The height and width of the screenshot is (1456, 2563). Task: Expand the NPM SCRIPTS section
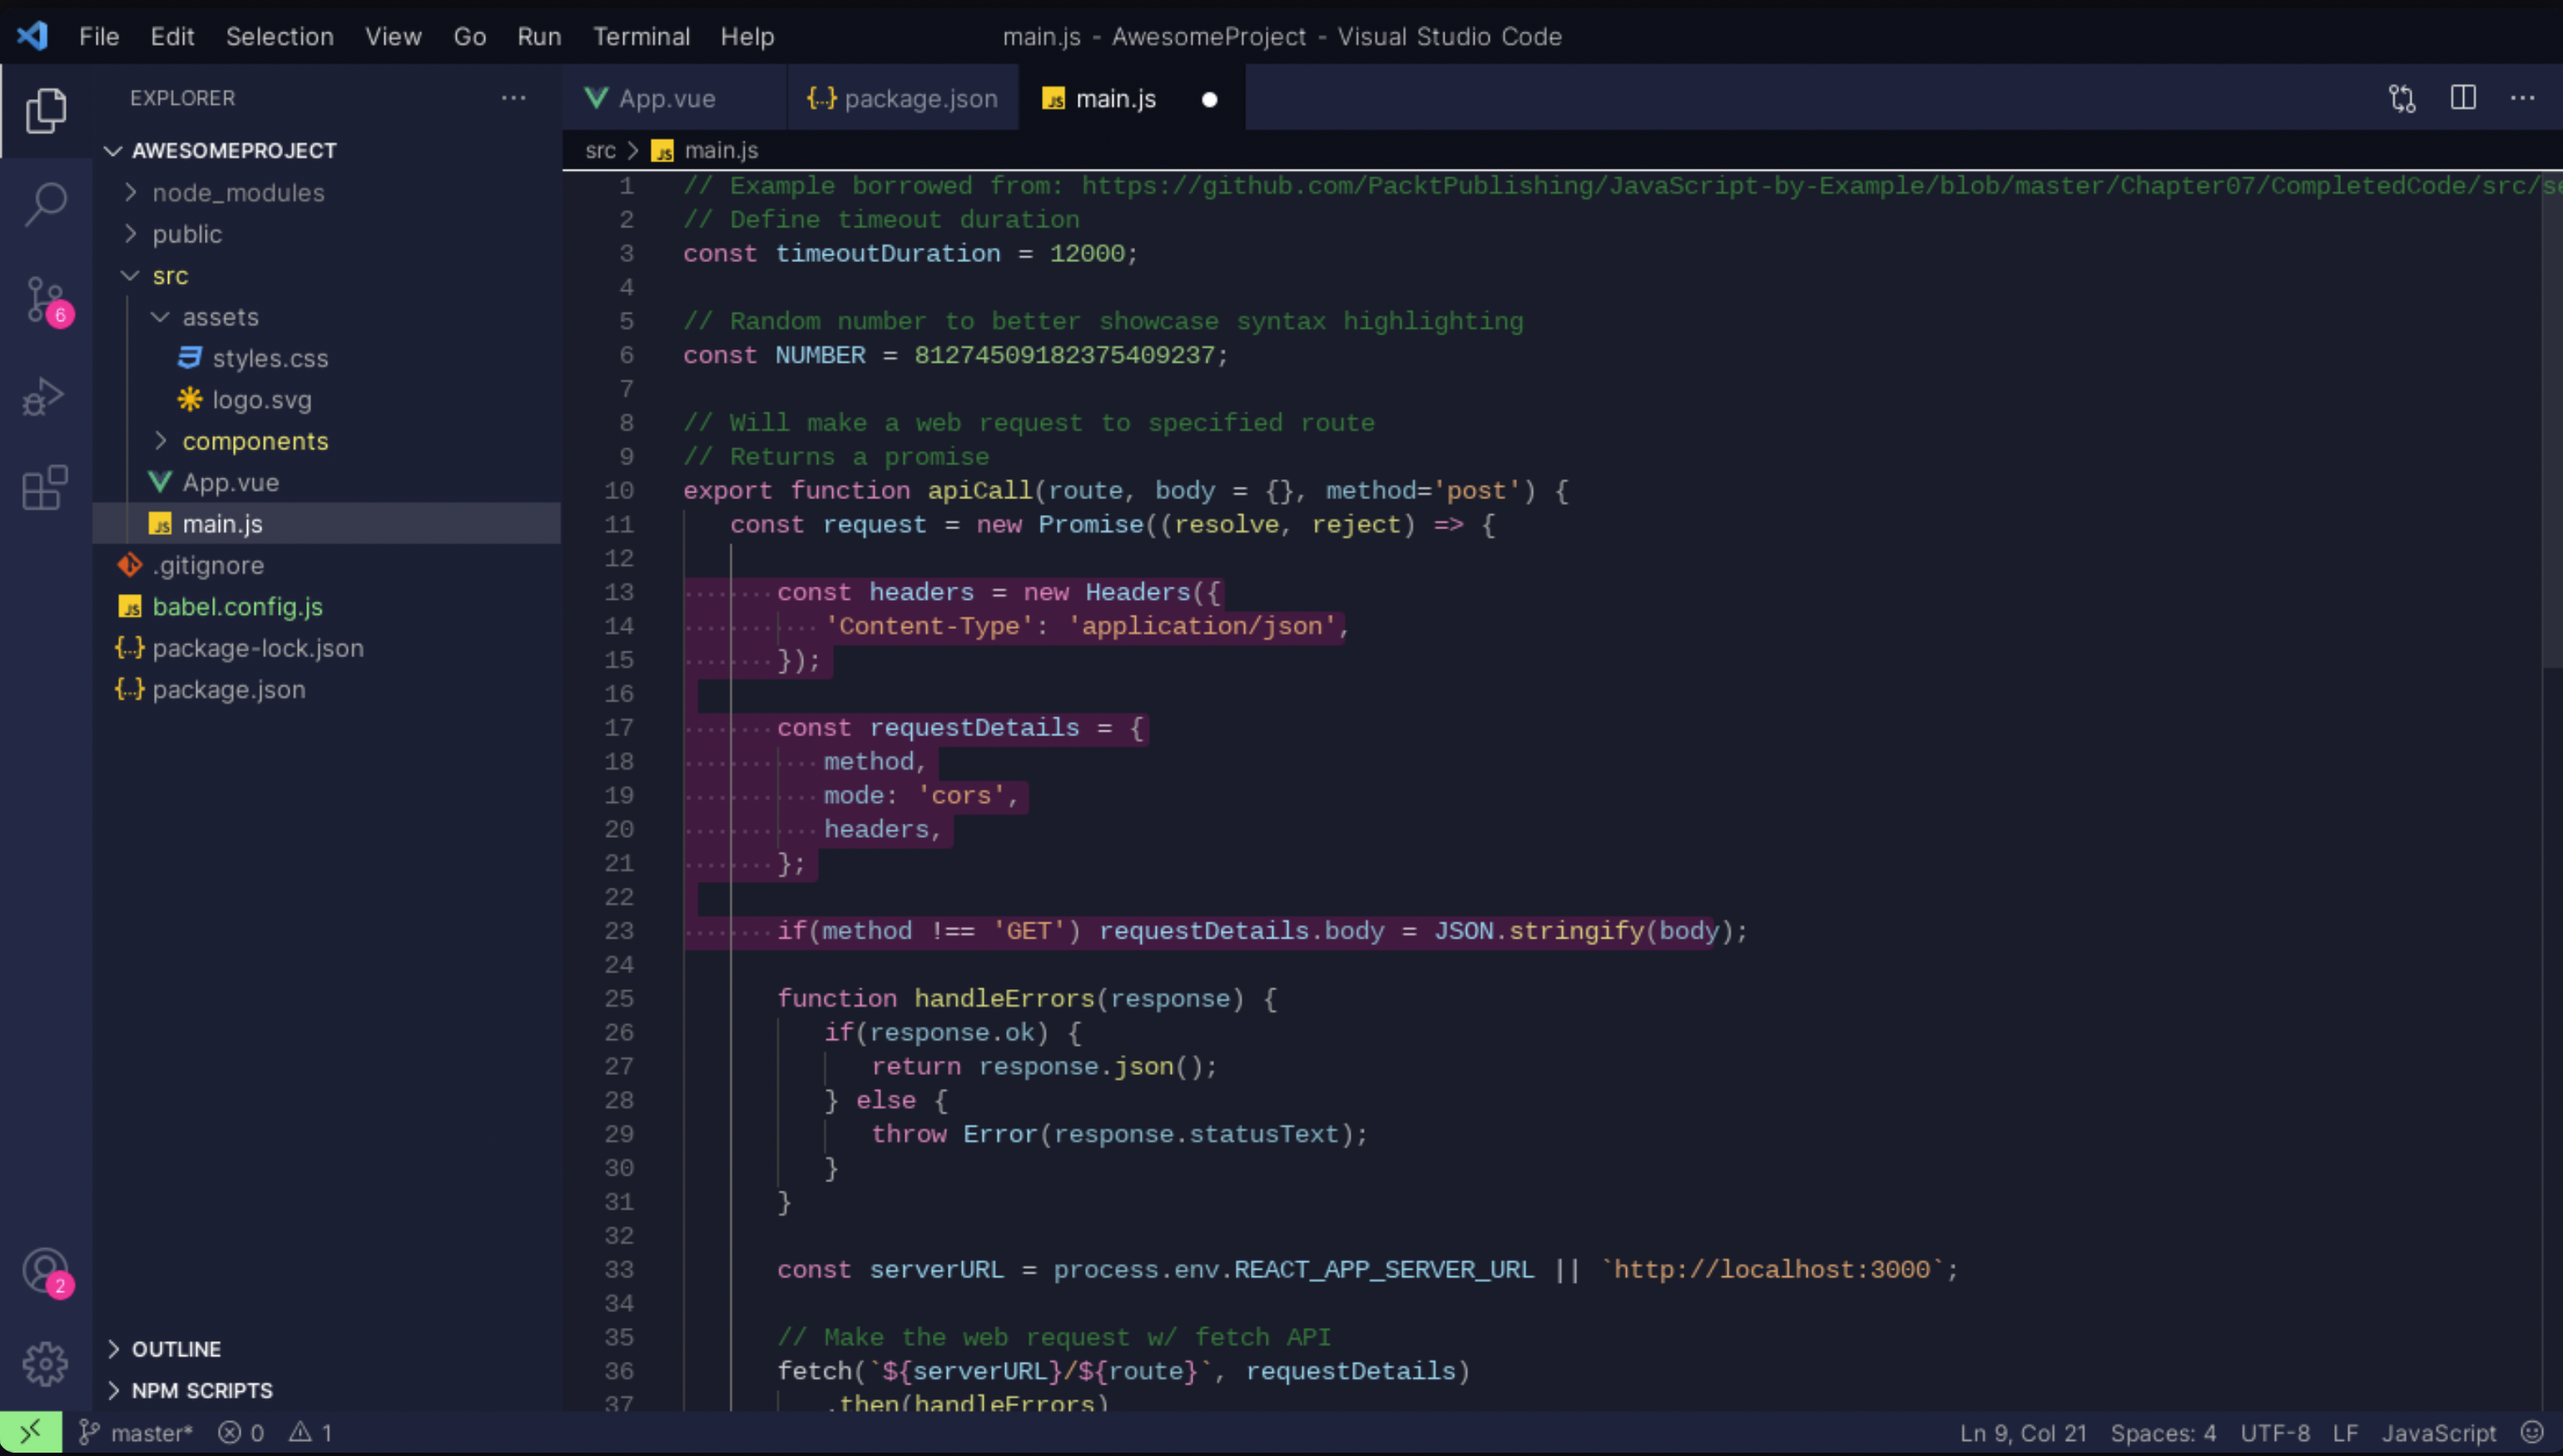[x=201, y=1390]
